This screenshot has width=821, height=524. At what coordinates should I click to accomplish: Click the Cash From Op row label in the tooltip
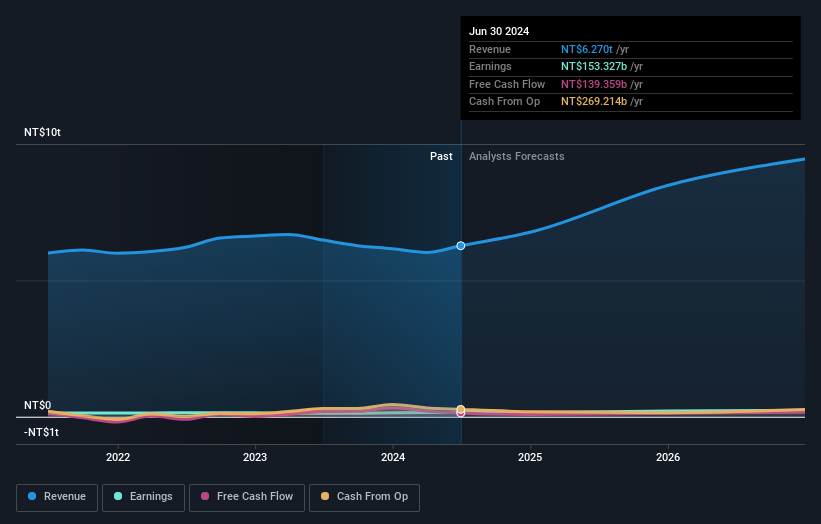pos(504,102)
